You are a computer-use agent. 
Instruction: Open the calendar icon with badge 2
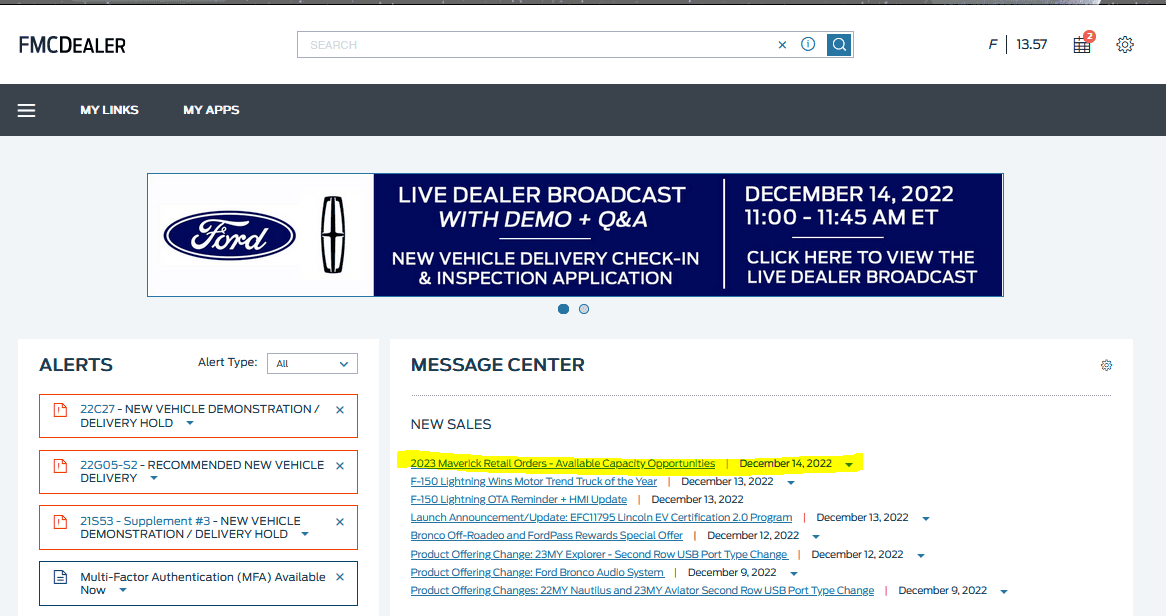1083,44
